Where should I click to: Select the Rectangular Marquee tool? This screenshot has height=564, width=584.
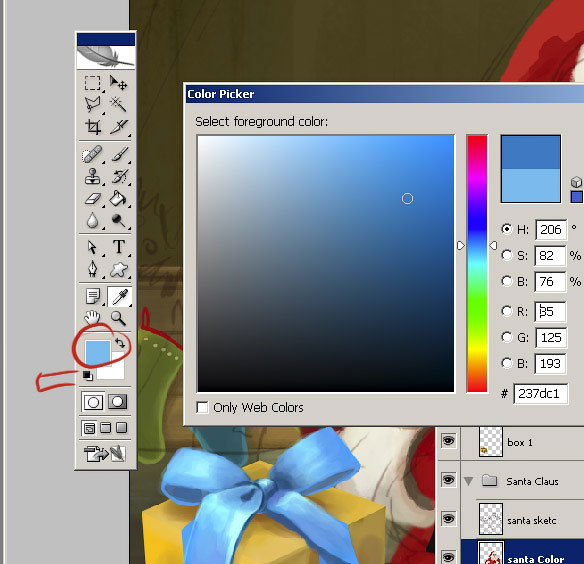92,83
